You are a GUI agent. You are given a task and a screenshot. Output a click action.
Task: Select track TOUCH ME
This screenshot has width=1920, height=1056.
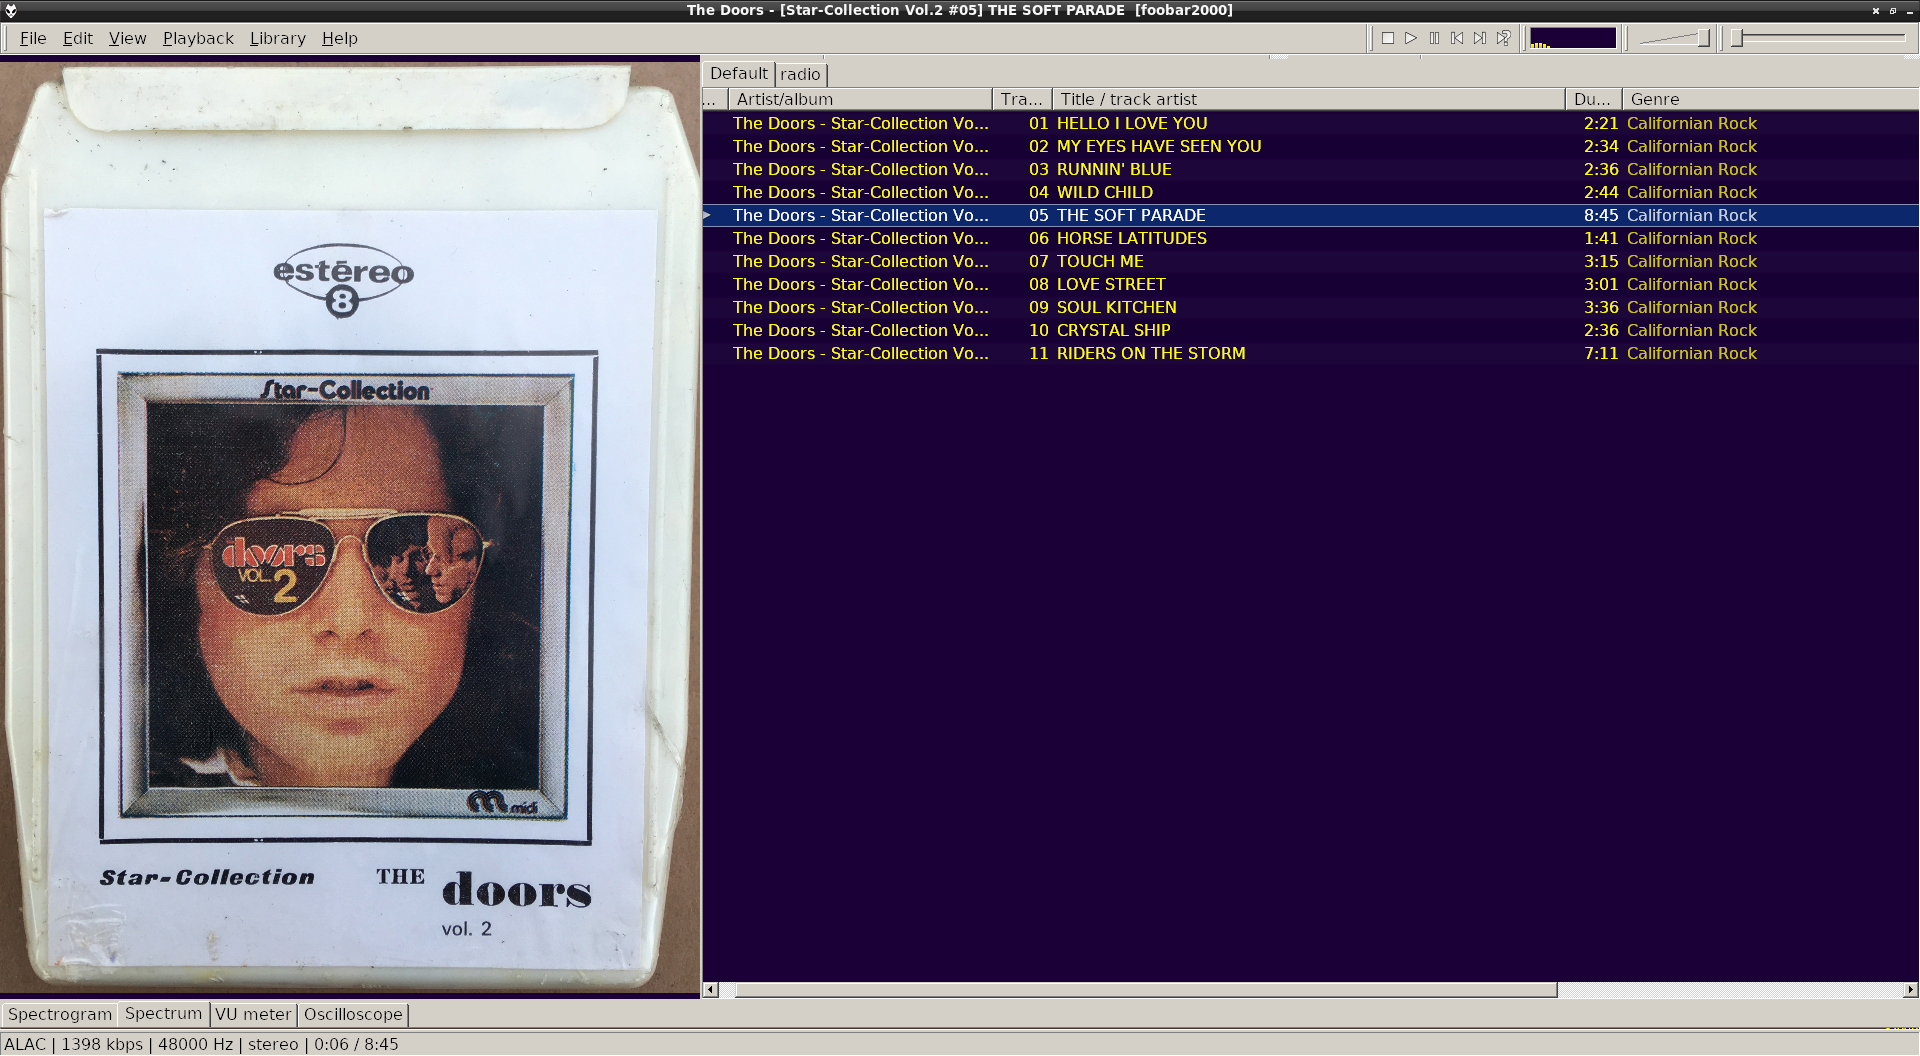click(x=1310, y=261)
